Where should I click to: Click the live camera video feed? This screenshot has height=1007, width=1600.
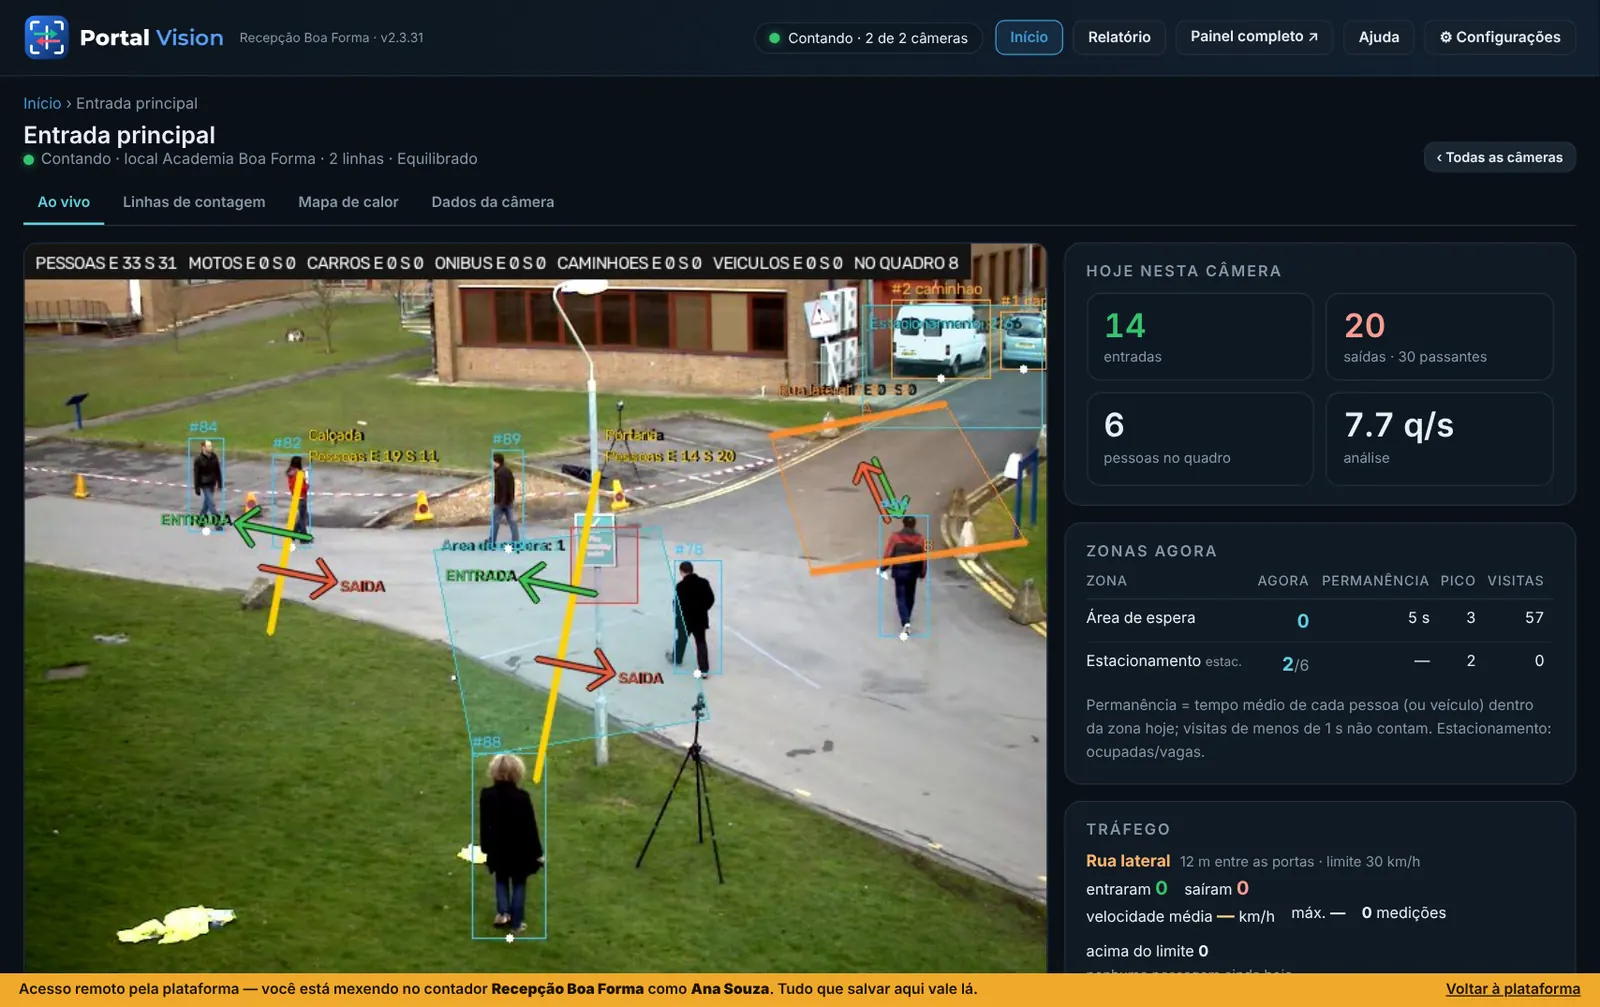click(535, 608)
